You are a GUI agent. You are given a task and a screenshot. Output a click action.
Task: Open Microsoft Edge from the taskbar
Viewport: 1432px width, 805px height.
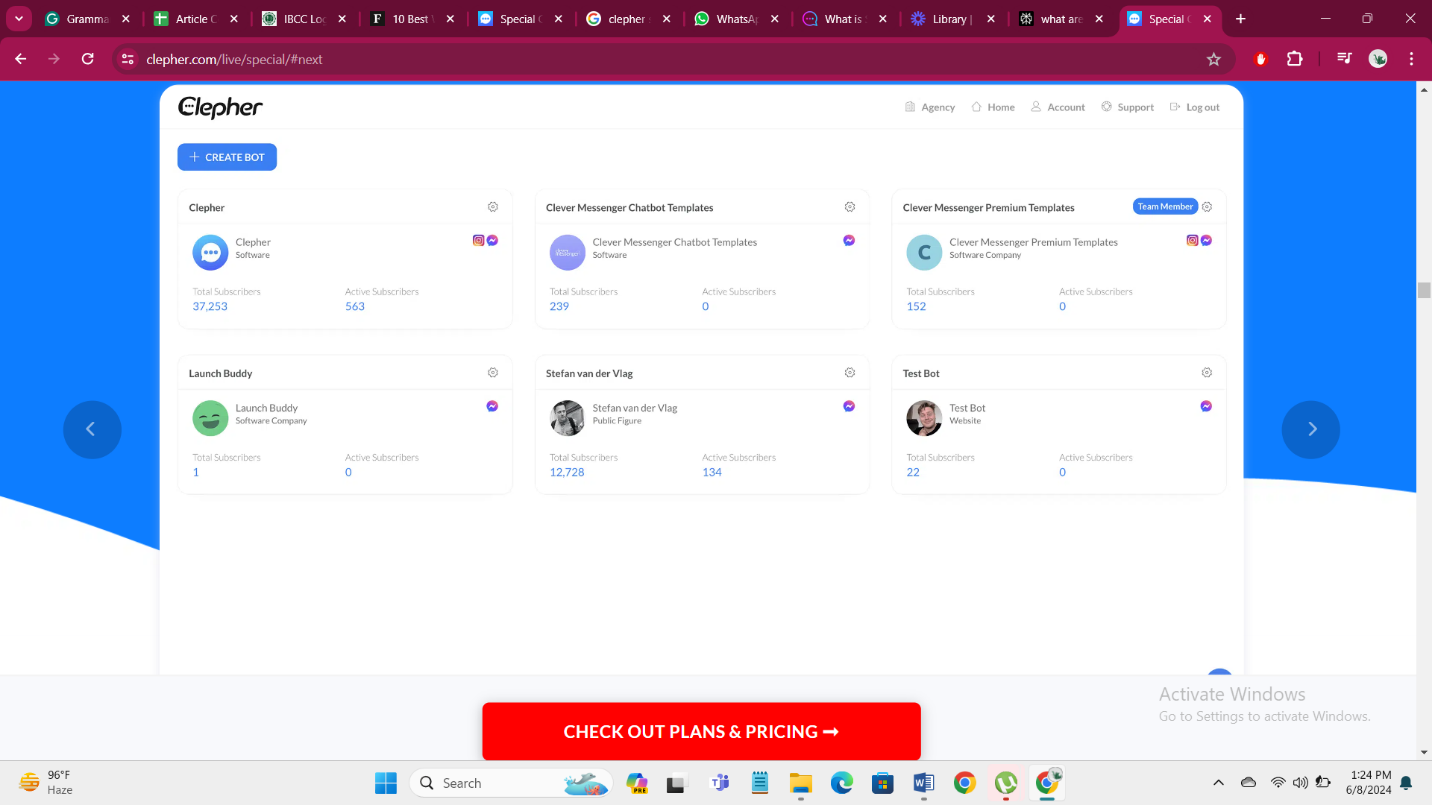(842, 783)
